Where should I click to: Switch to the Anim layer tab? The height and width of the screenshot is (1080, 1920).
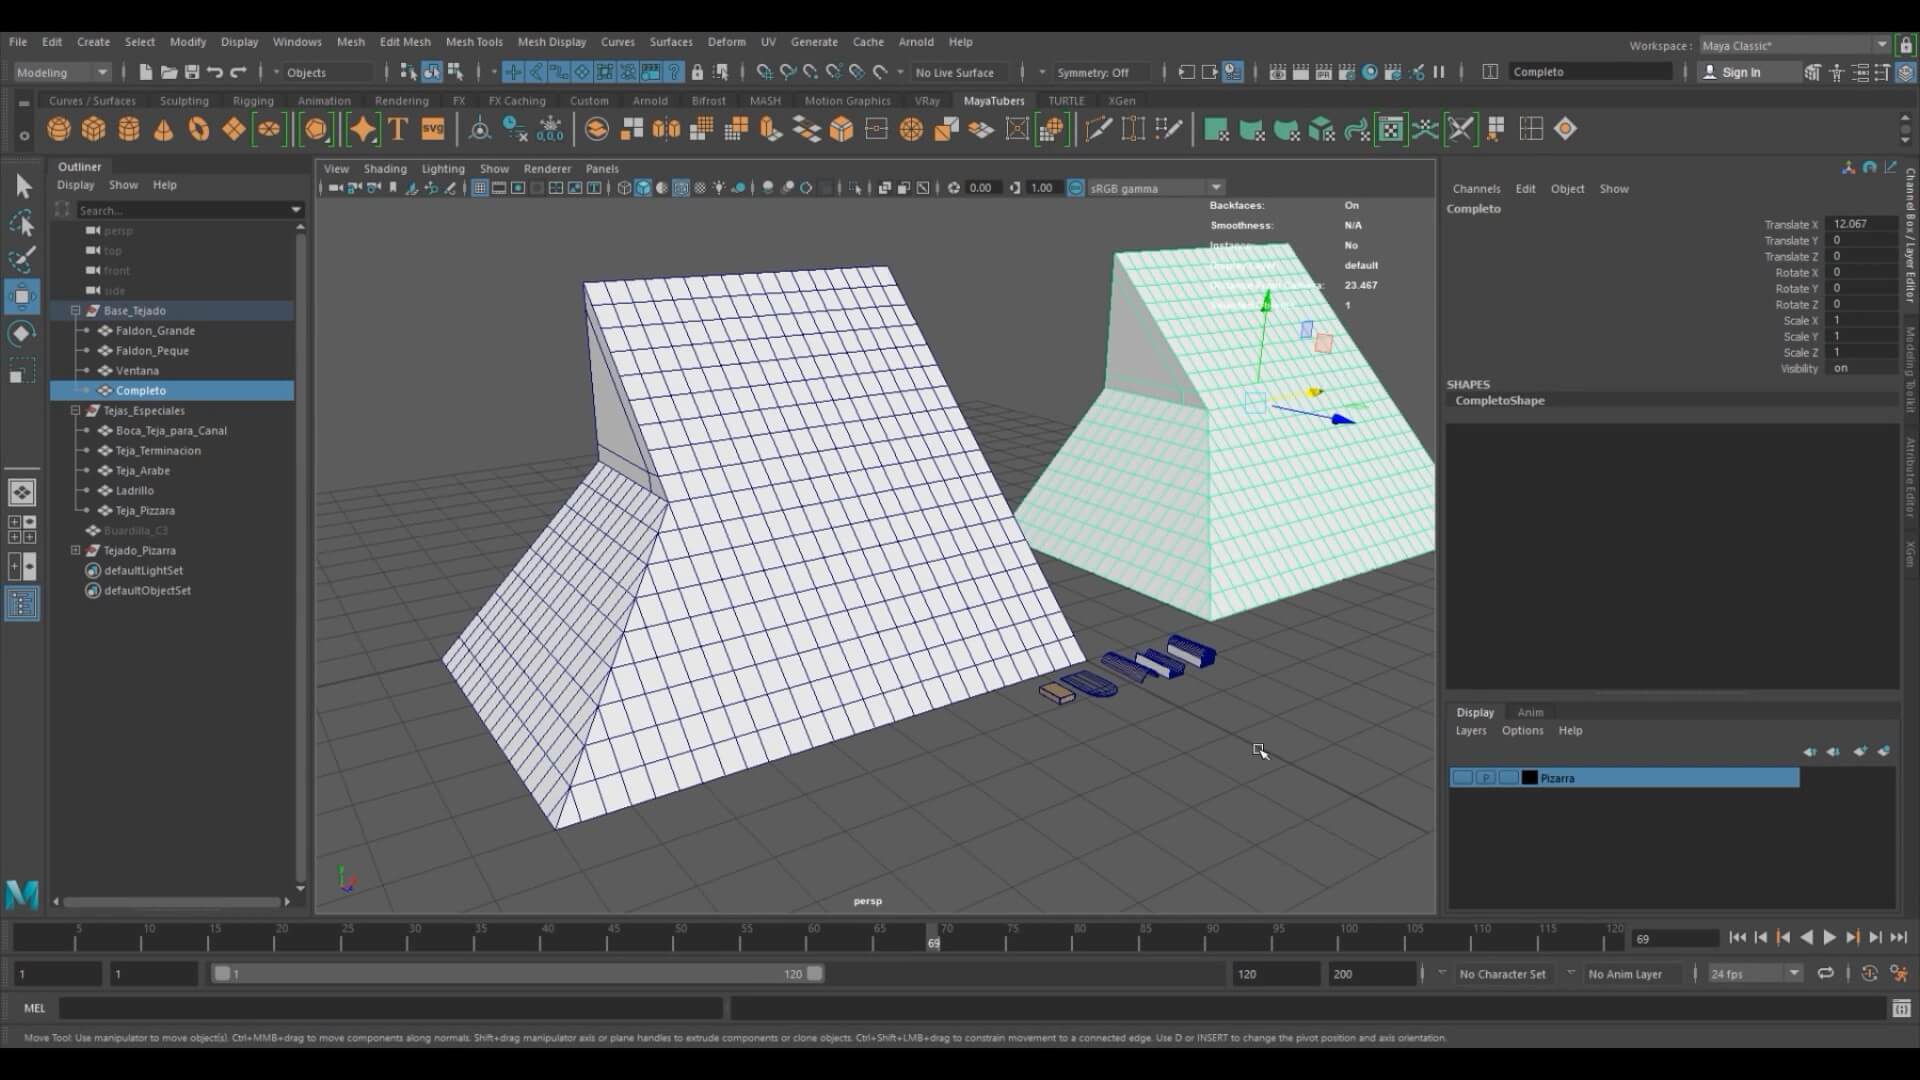pos(1530,713)
